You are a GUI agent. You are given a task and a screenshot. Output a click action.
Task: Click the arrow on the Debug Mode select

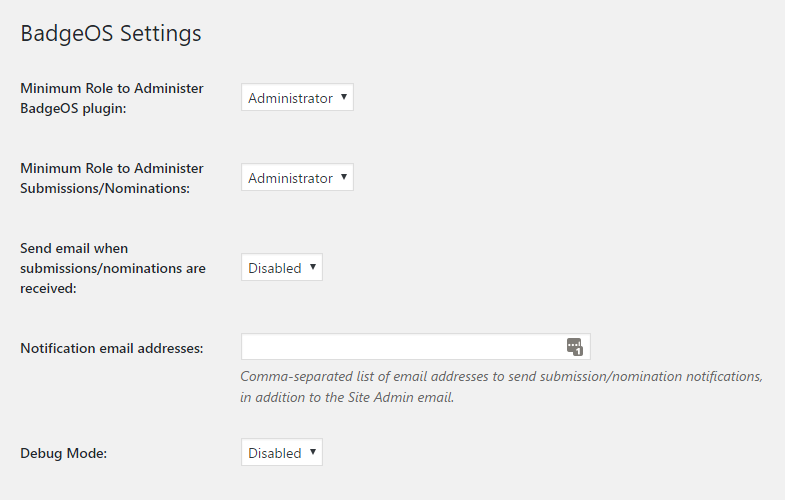pos(313,452)
